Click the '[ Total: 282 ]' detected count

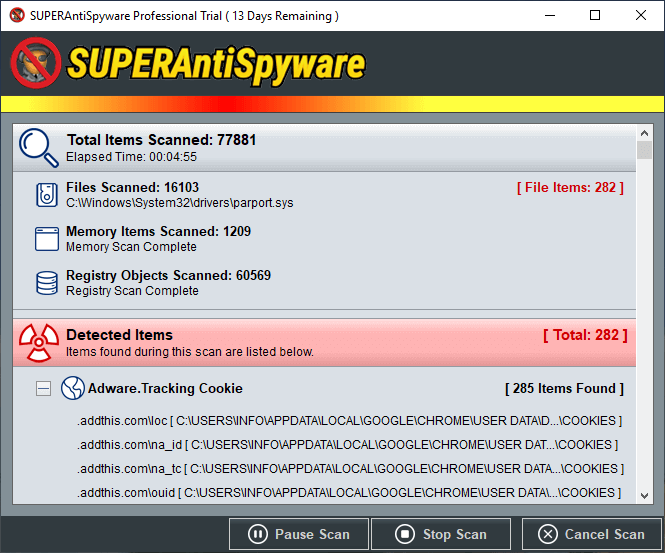click(x=585, y=335)
